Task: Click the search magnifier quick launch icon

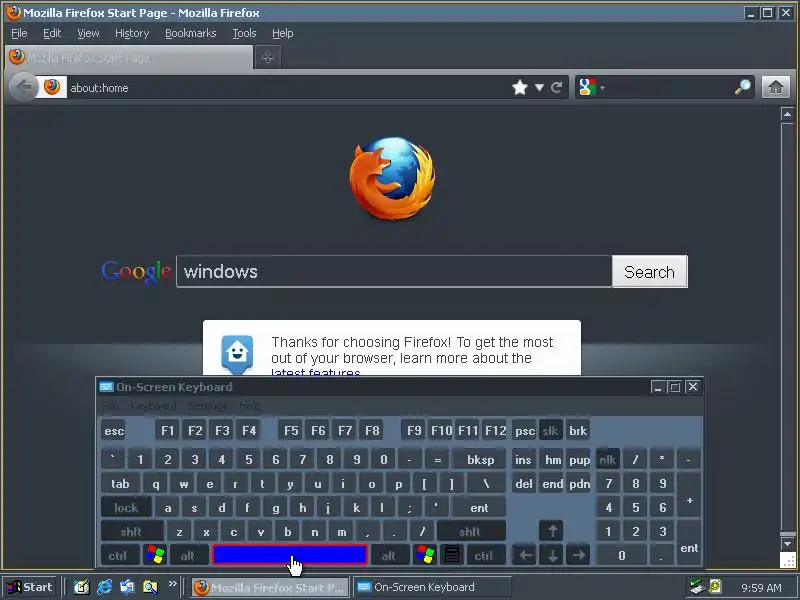Action: click(151, 587)
